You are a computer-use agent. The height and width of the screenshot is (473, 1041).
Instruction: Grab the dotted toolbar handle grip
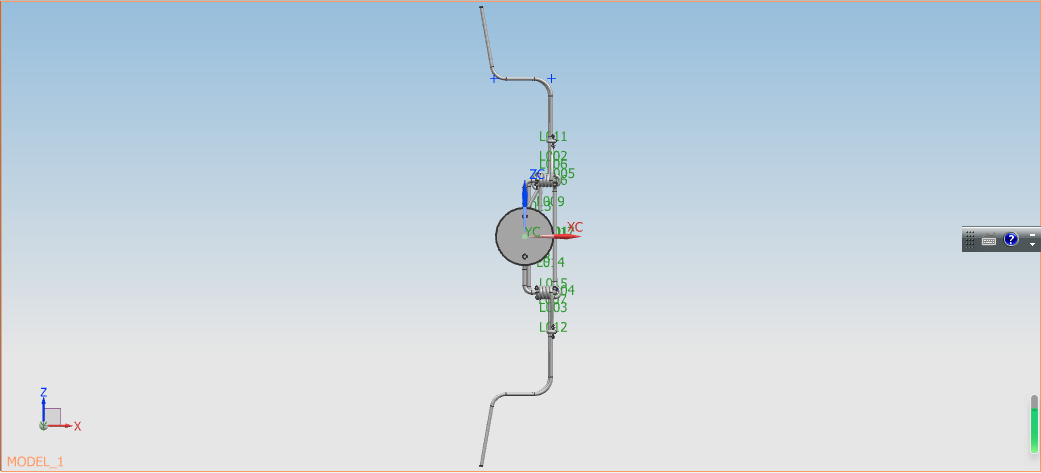point(970,239)
